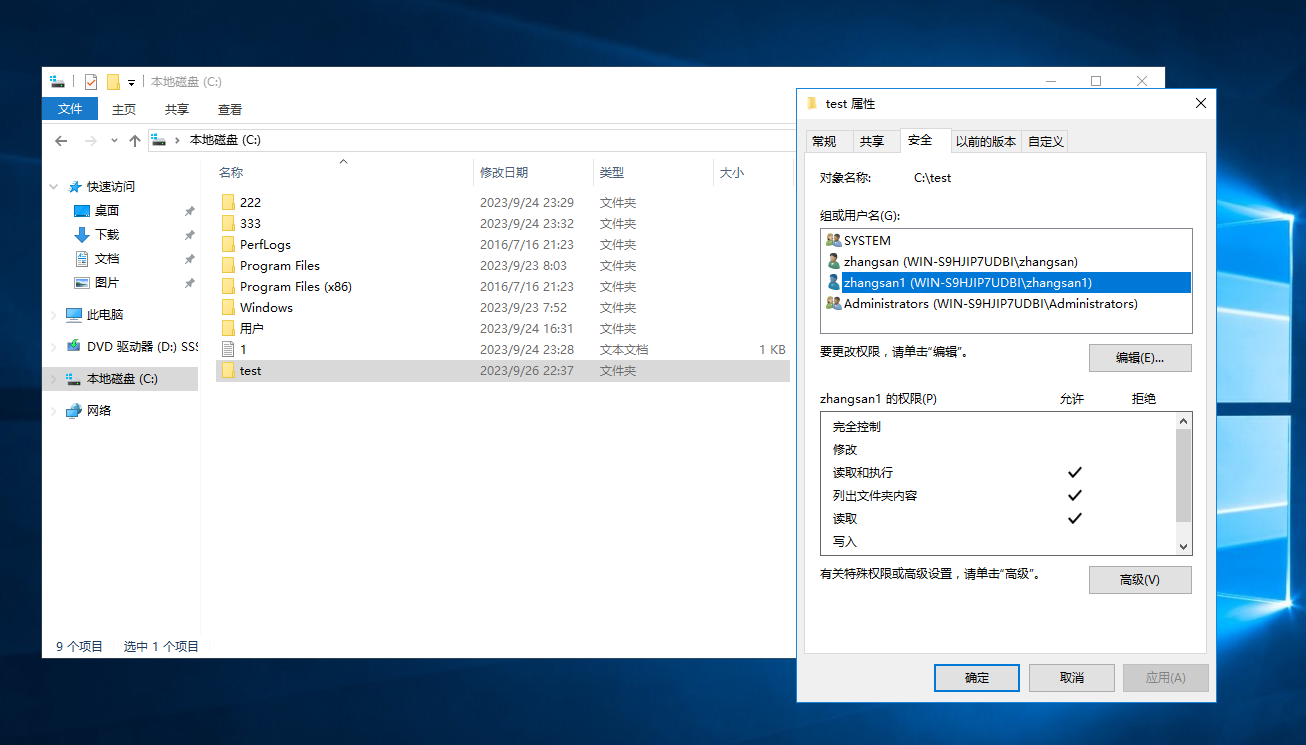Select the 用户 folder icon
Viewport: 1306px width, 745px height.
tap(228, 328)
